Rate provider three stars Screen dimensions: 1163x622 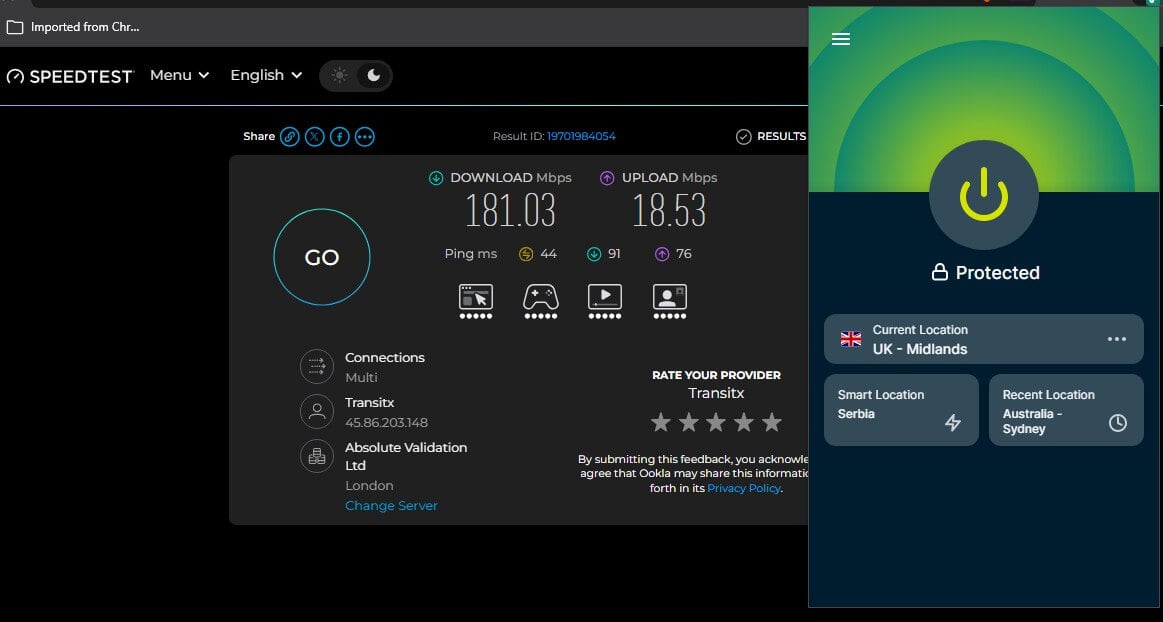(x=716, y=423)
